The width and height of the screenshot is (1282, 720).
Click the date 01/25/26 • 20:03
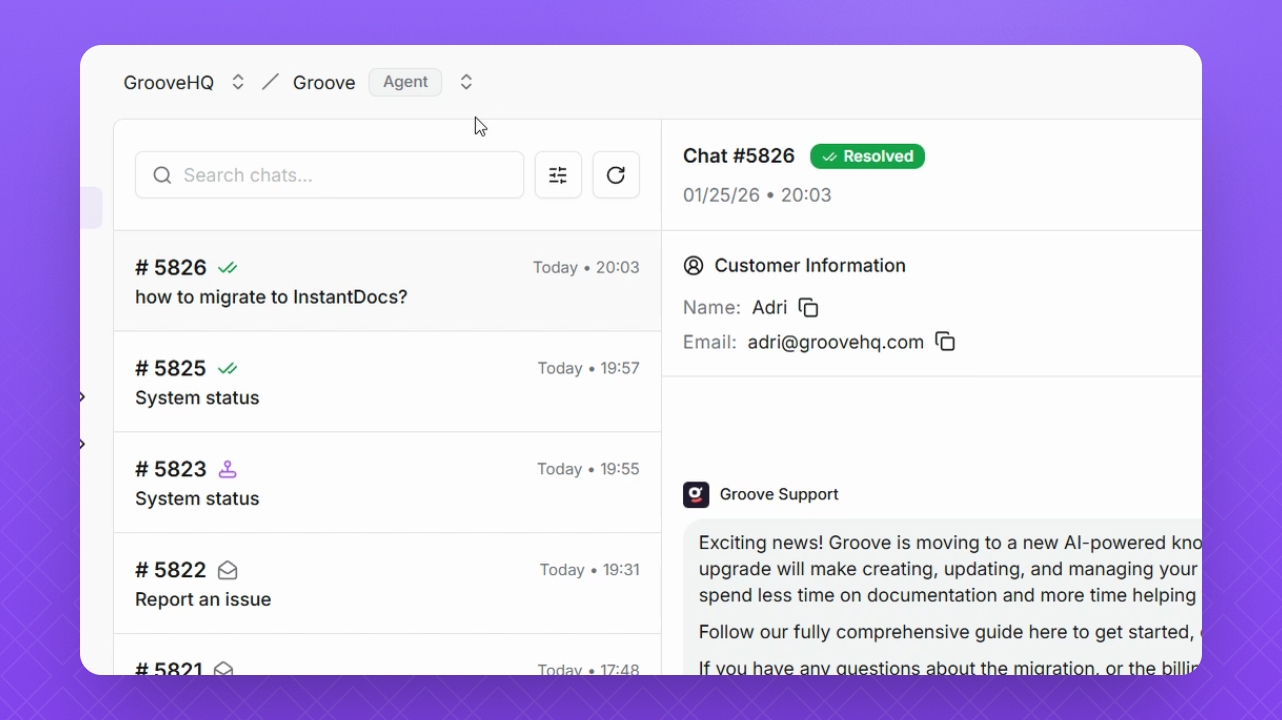(x=757, y=195)
